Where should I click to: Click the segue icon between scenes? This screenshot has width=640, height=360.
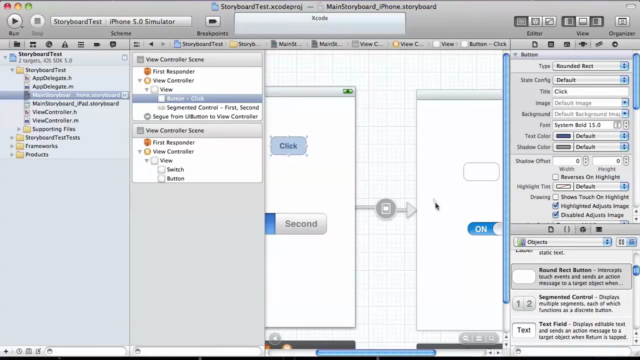point(386,209)
